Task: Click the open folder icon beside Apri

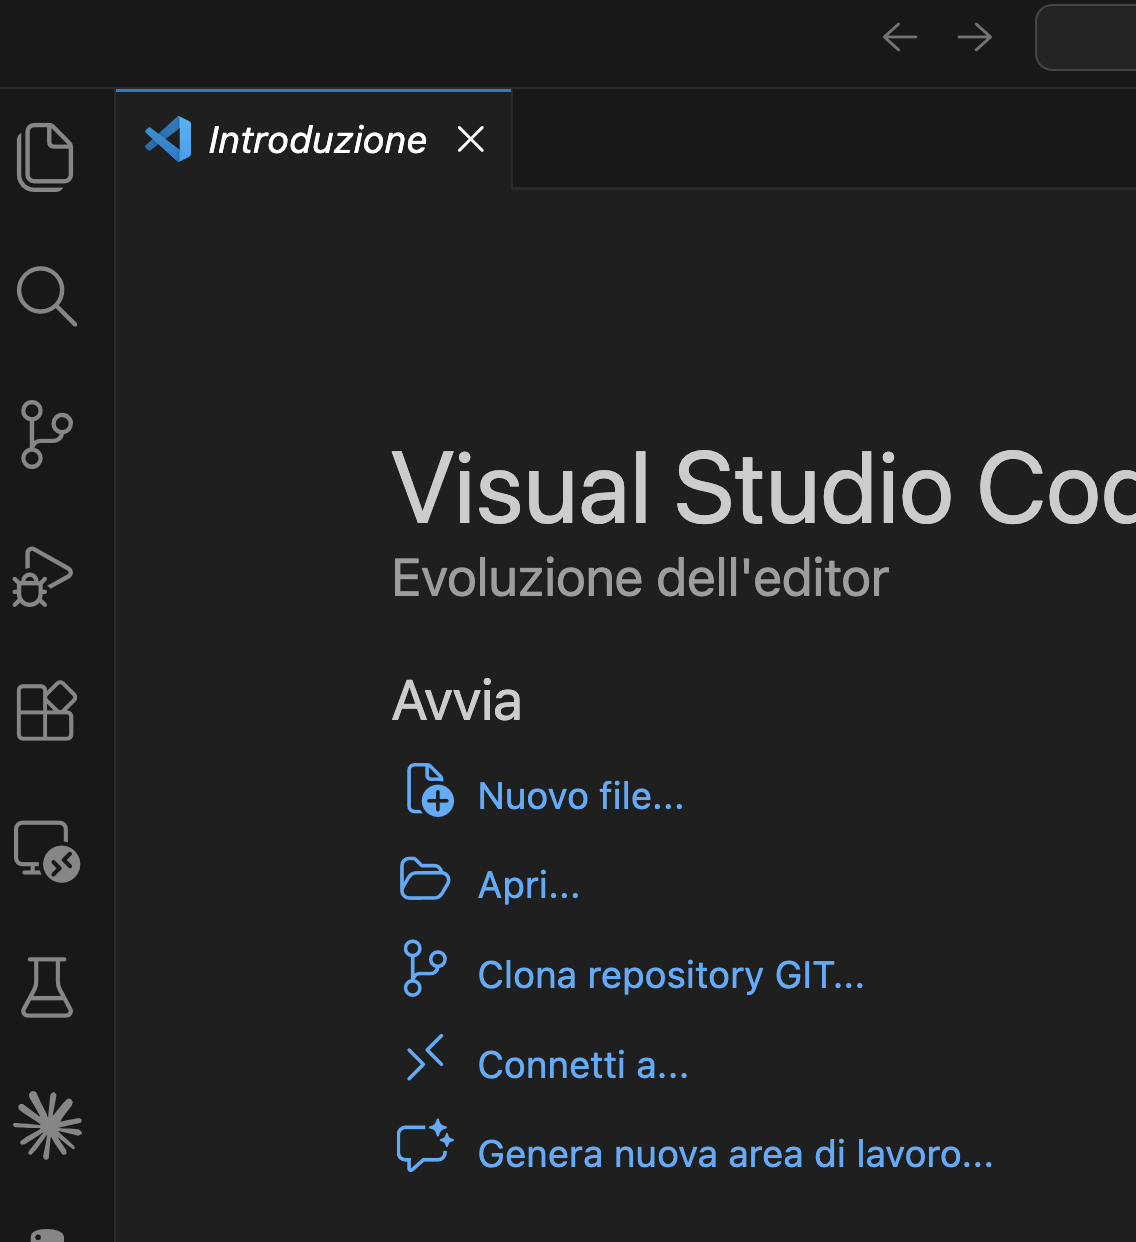Action: click(x=424, y=880)
